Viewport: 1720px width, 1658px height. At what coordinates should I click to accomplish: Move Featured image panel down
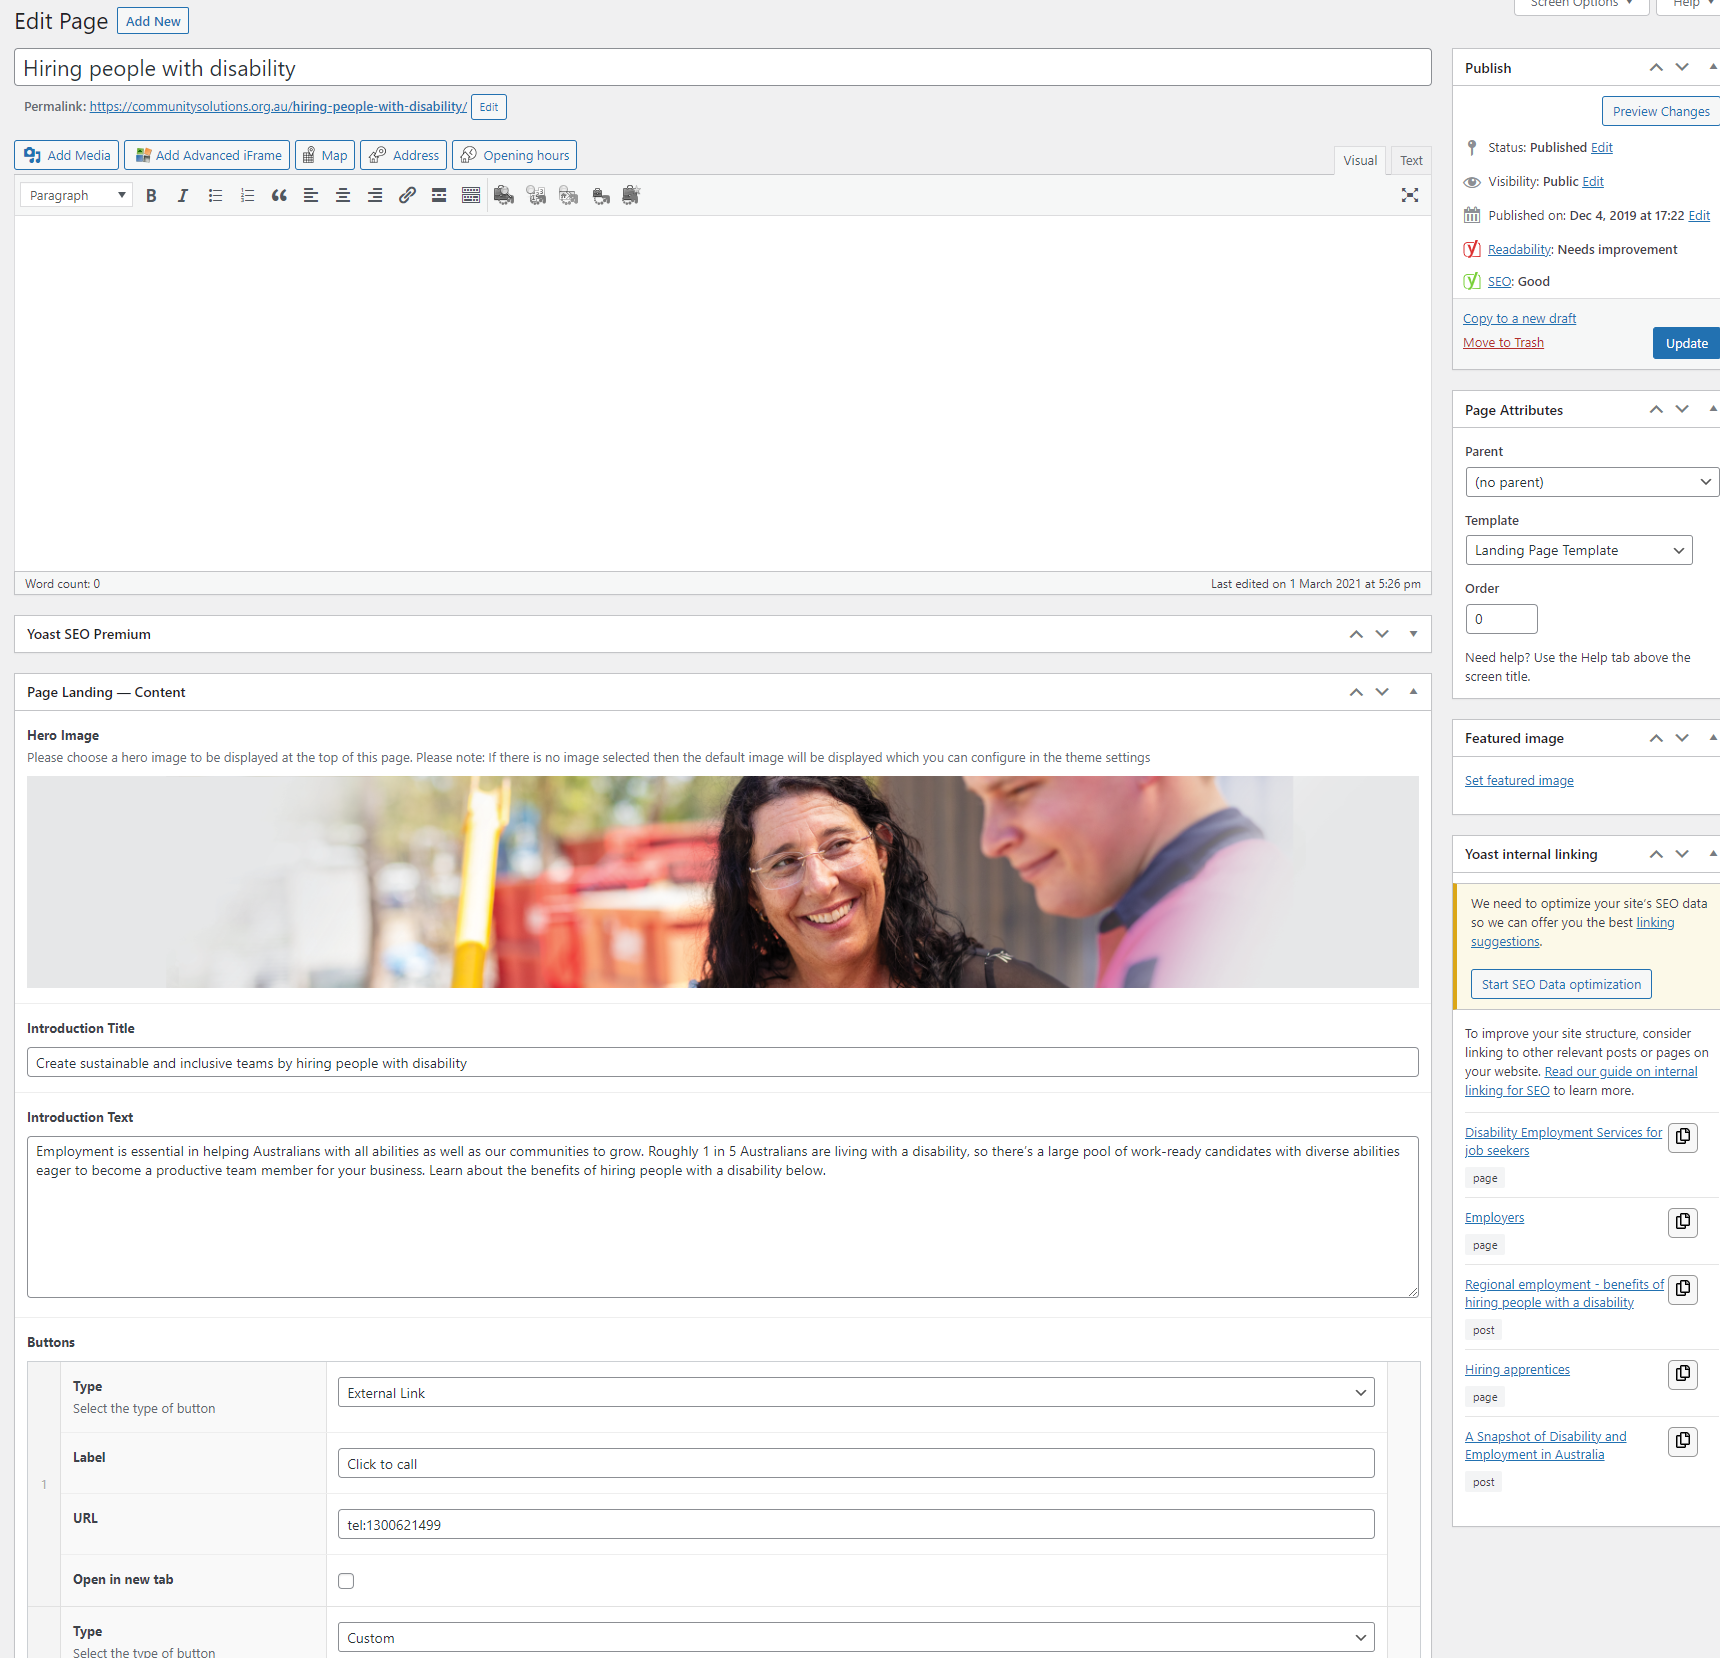point(1682,738)
